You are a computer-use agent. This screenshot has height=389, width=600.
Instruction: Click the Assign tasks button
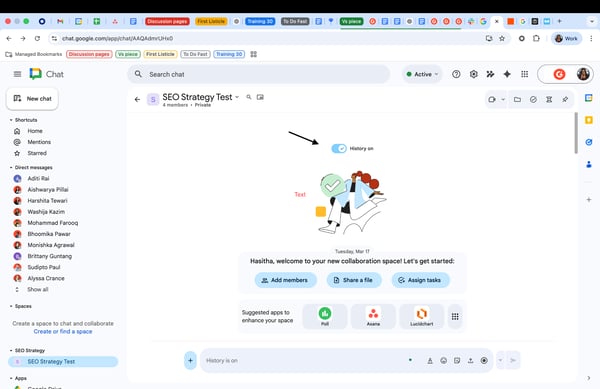click(x=420, y=280)
